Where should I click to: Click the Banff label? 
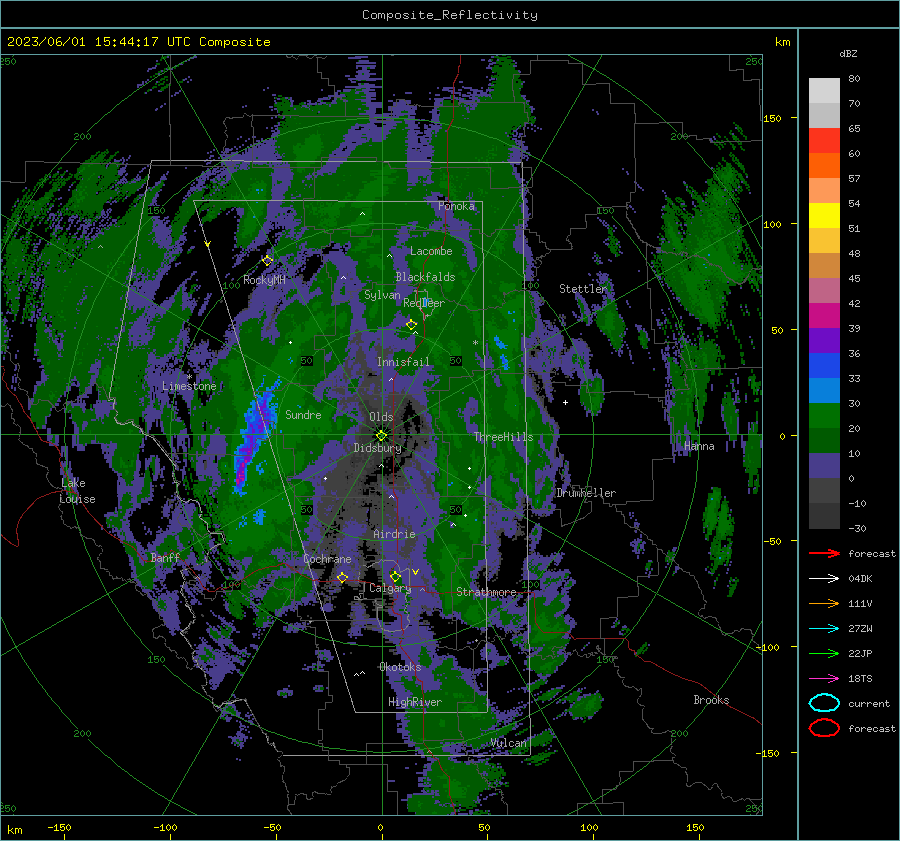(165, 557)
